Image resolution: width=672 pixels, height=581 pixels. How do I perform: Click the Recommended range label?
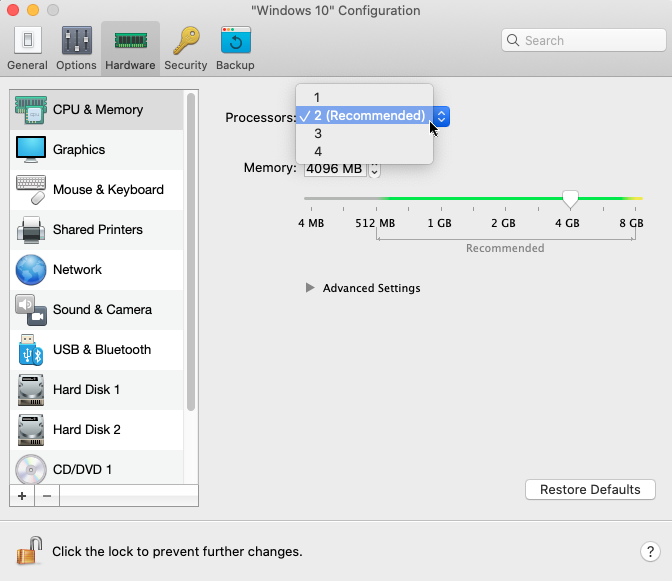click(x=505, y=248)
